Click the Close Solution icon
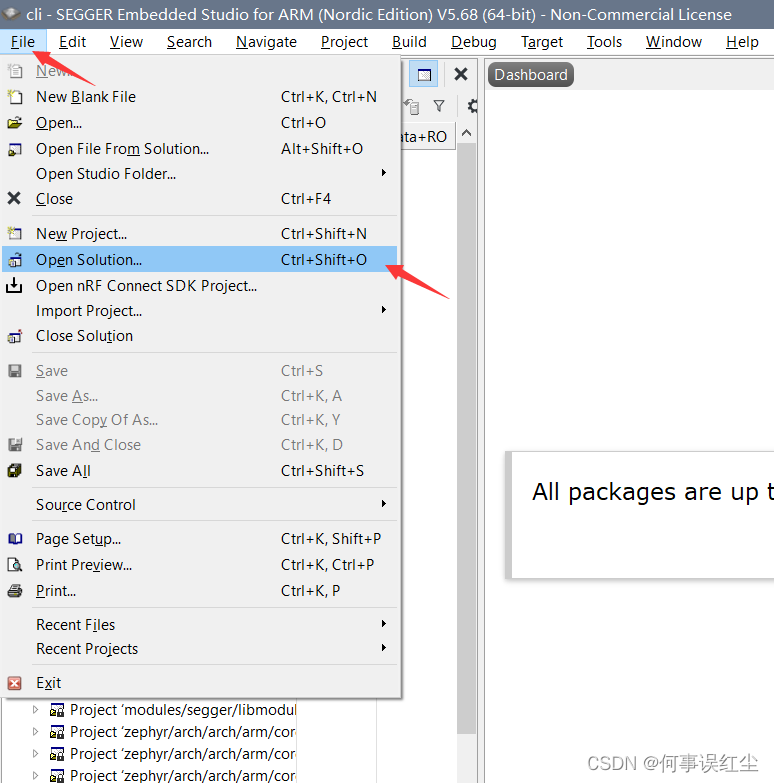This screenshot has width=774, height=783. [15, 336]
